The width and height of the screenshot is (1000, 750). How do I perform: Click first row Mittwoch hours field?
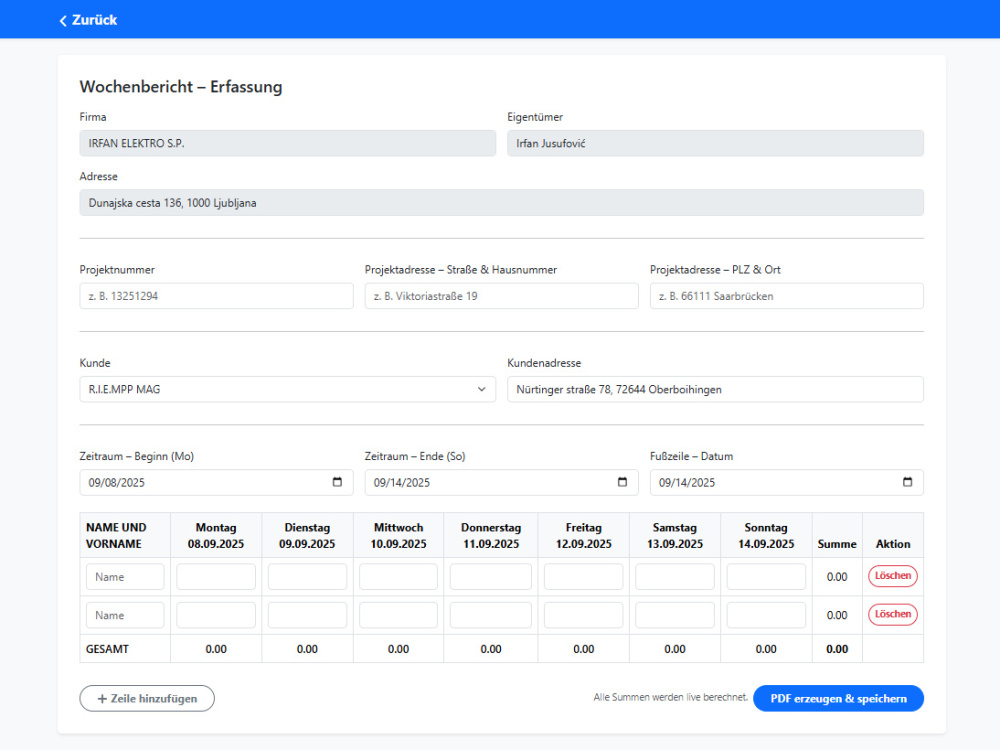(x=399, y=577)
